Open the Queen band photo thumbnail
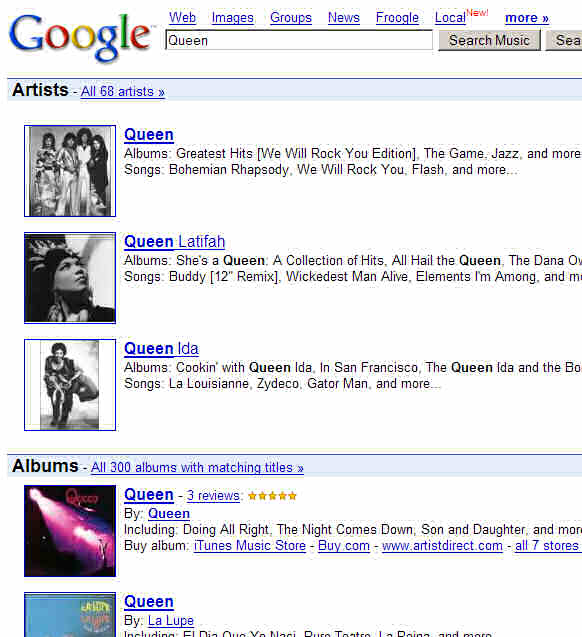Image resolution: width=582 pixels, height=637 pixels. (70, 171)
